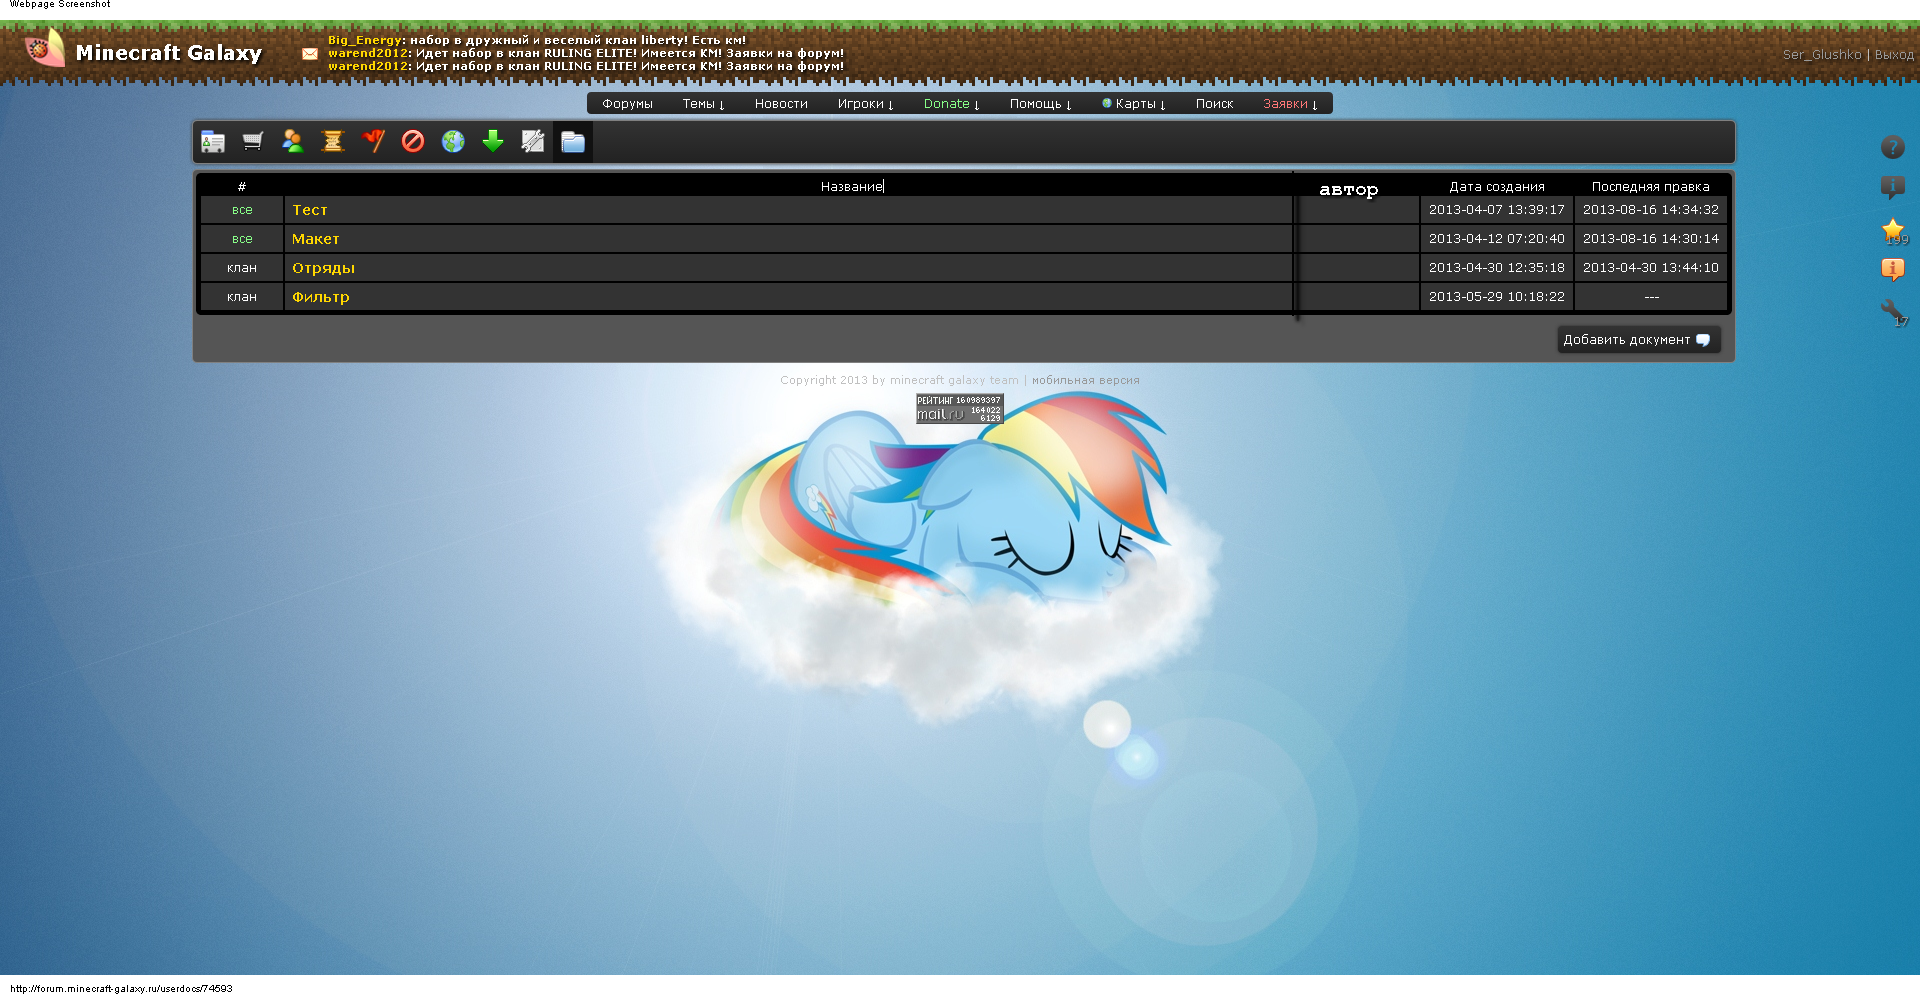Image resolution: width=1920 pixels, height=995 pixels.
Task: Open the scroll parchment icon
Action: click(x=333, y=142)
